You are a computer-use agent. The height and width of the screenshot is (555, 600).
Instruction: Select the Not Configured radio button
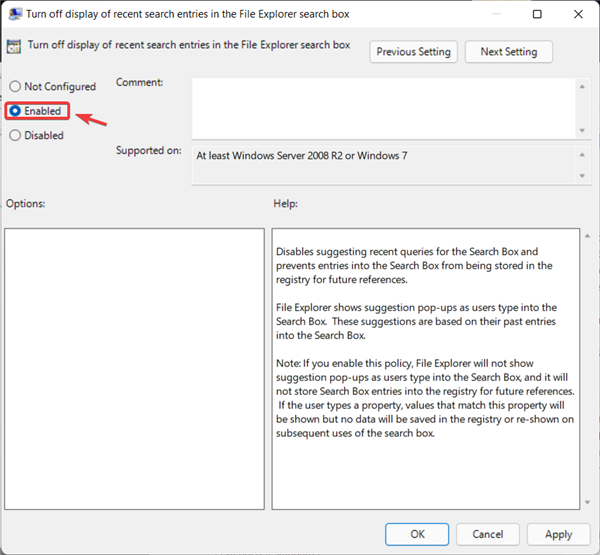pos(15,87)
